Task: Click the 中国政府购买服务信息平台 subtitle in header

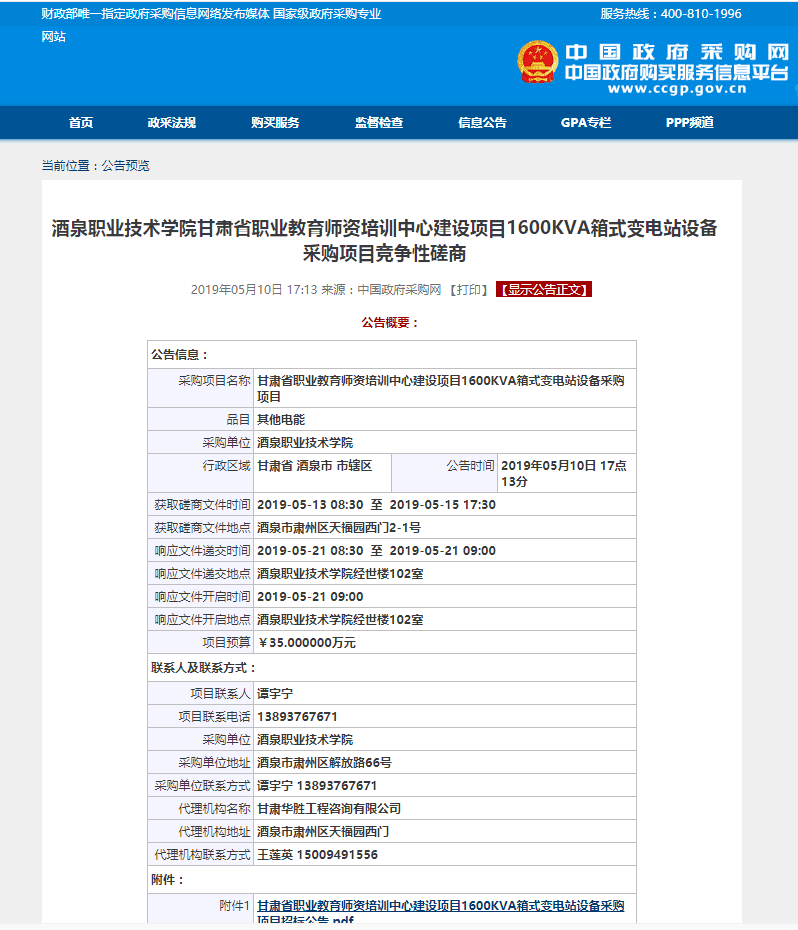Action: click(x=676, y=72)
